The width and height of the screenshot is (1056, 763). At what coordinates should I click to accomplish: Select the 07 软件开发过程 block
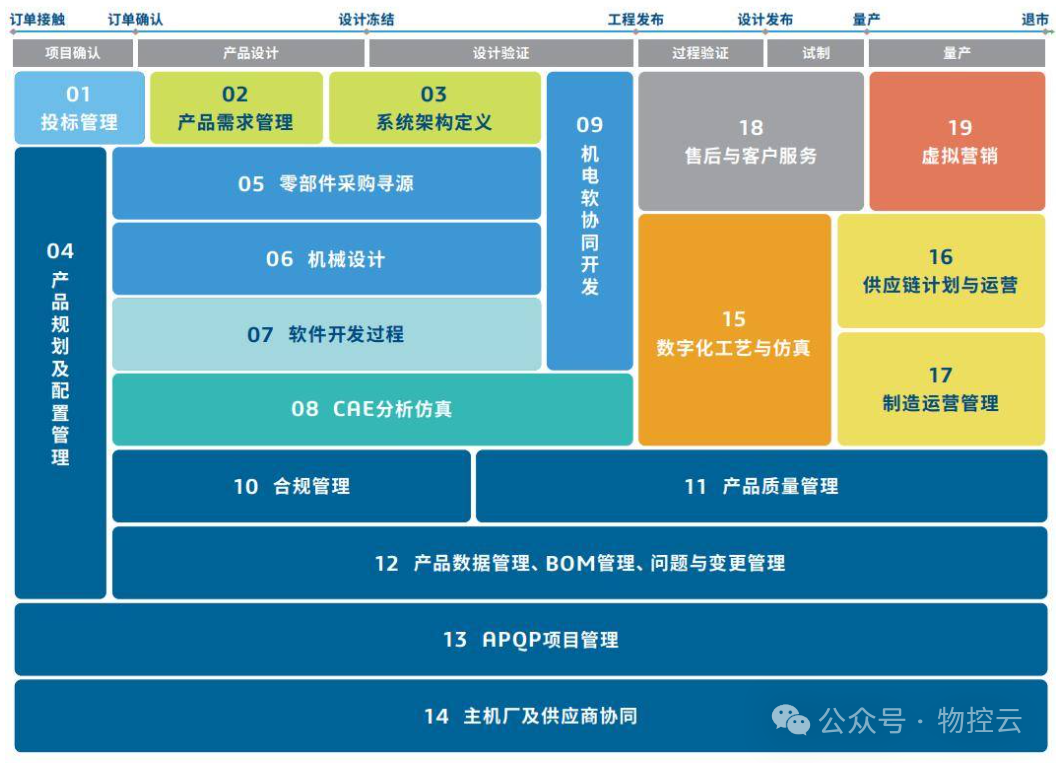click(326, 334)
